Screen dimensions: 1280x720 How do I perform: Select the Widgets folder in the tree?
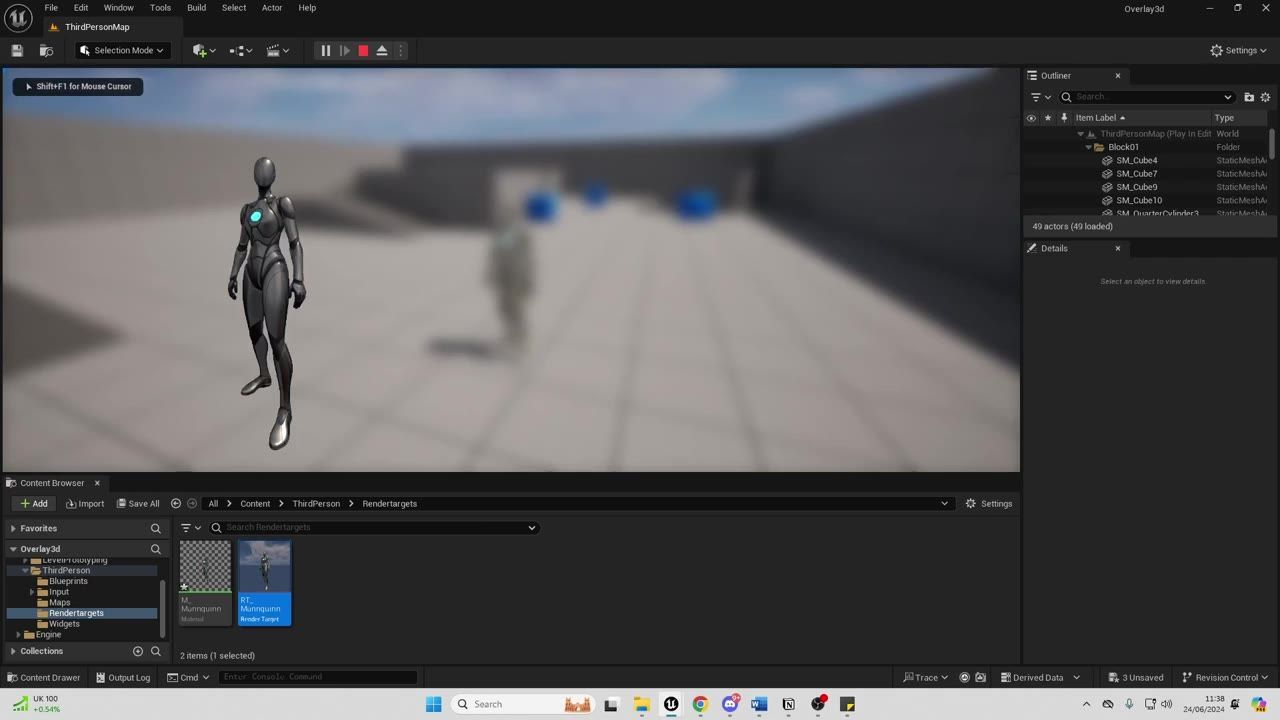(x=64, y=624)
